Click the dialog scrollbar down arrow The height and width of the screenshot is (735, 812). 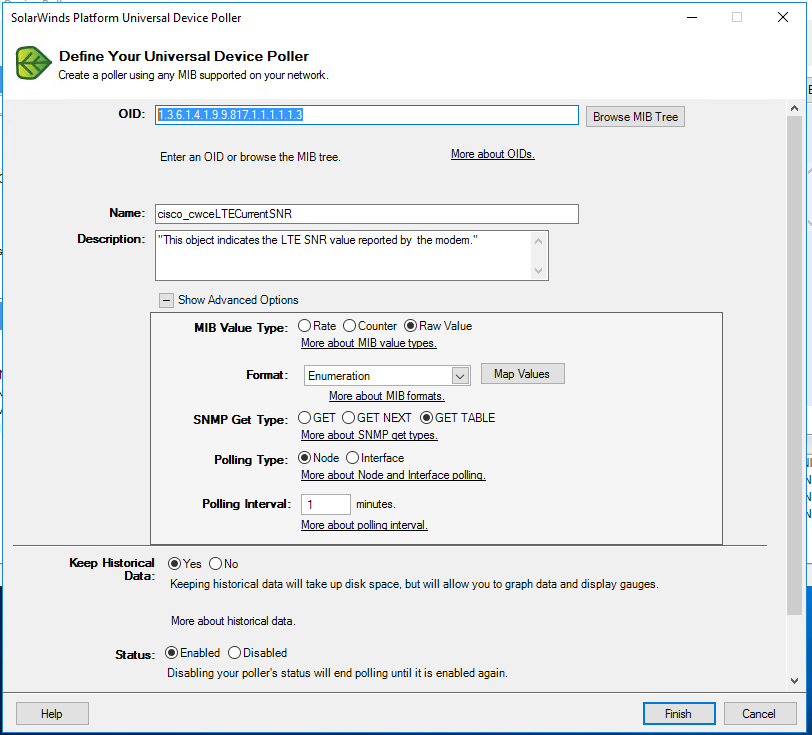click(x=794, y=681)
